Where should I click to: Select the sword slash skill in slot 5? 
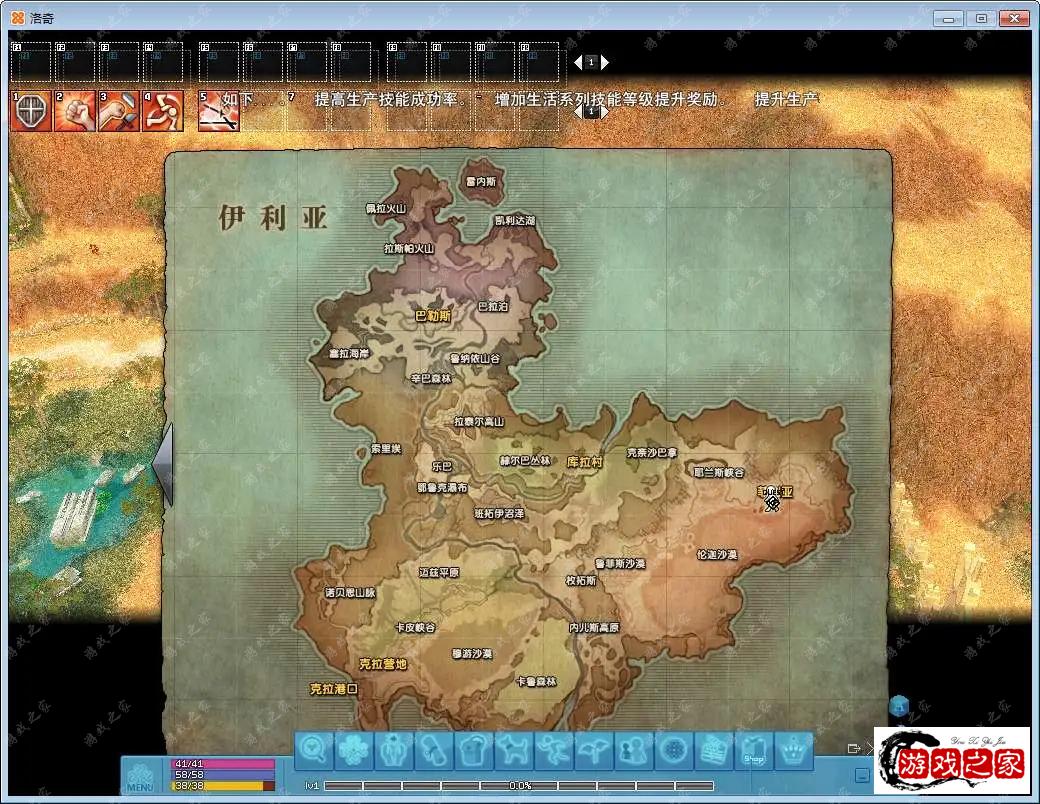click(x=217, y=111)
